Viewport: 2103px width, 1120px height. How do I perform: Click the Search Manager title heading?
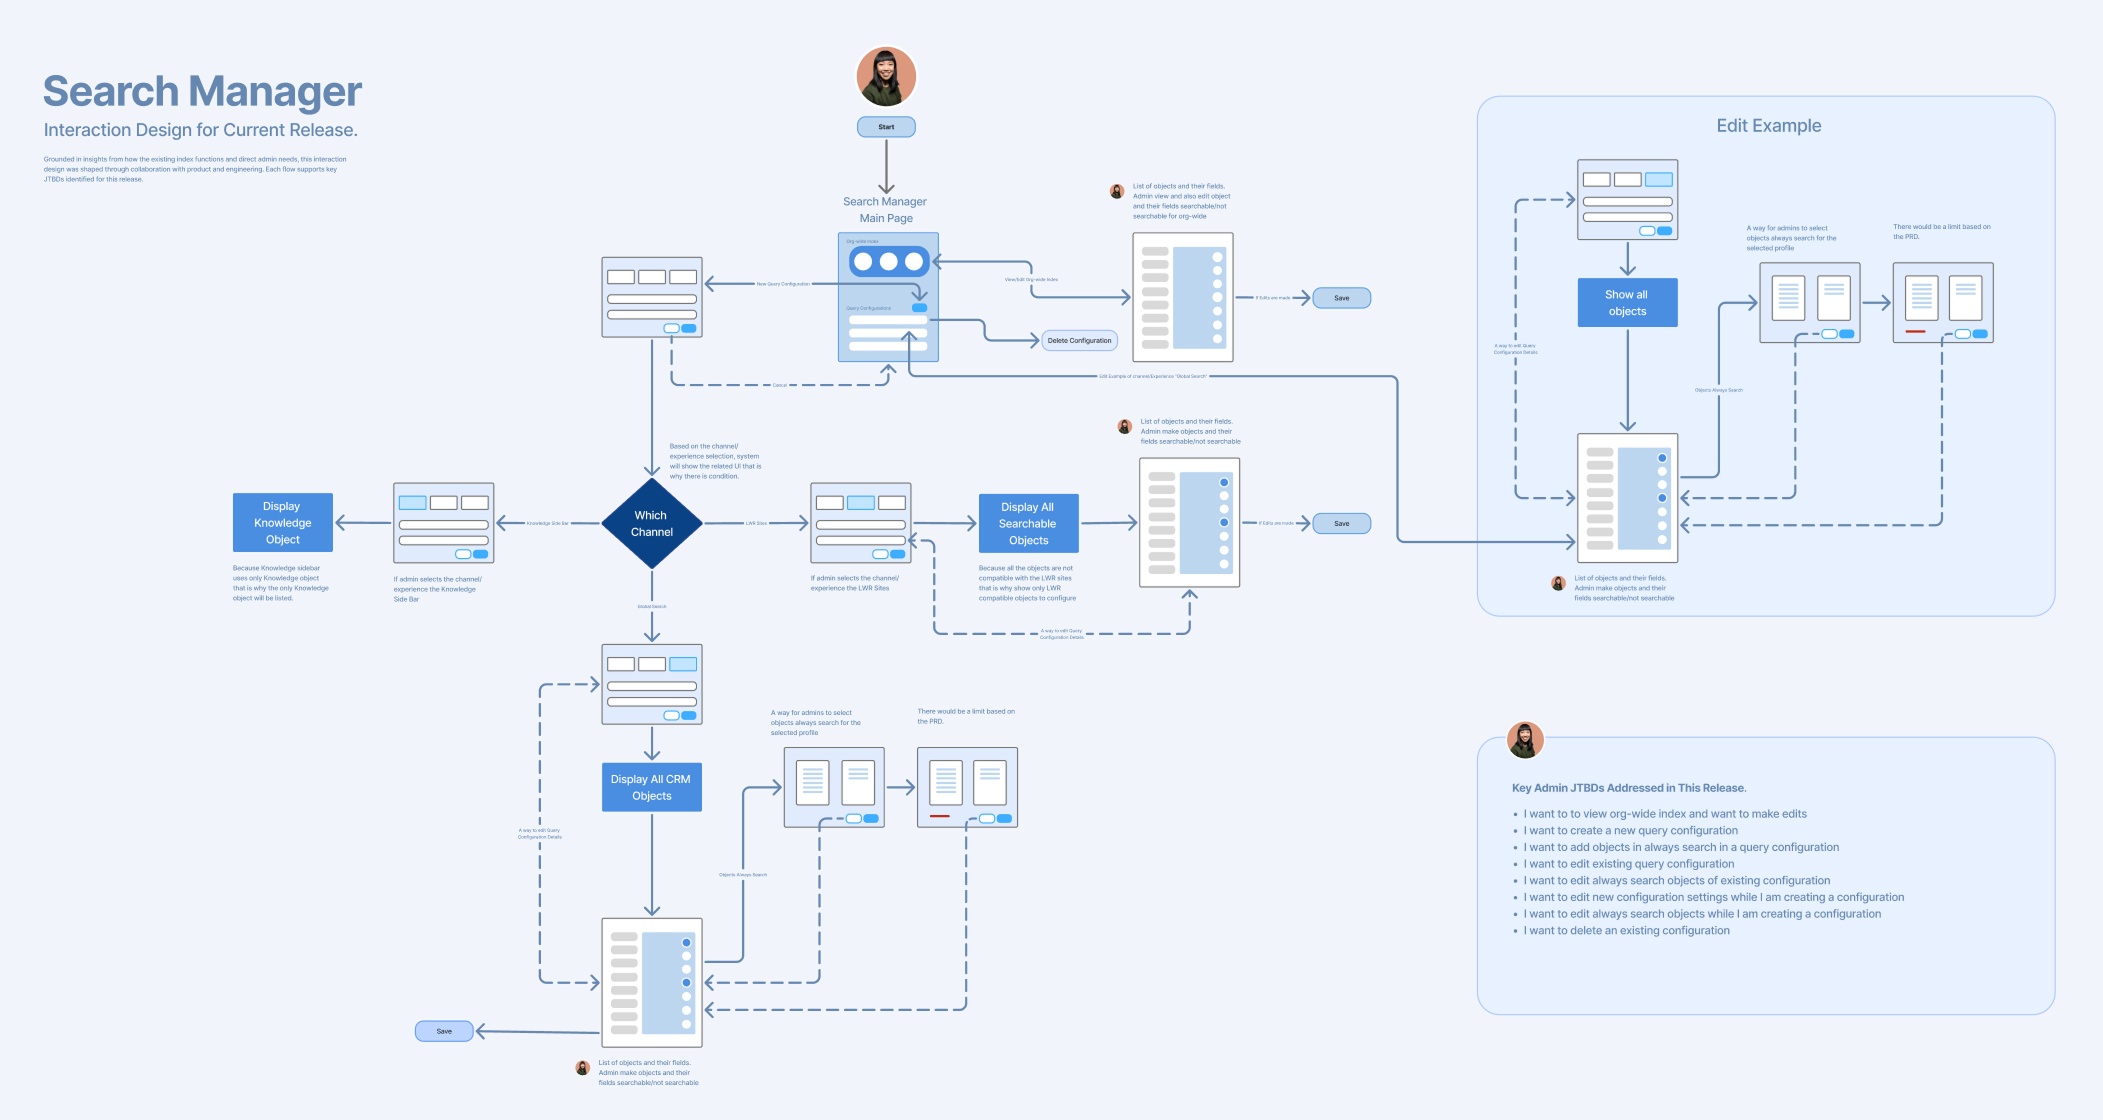tap(202, 91)
